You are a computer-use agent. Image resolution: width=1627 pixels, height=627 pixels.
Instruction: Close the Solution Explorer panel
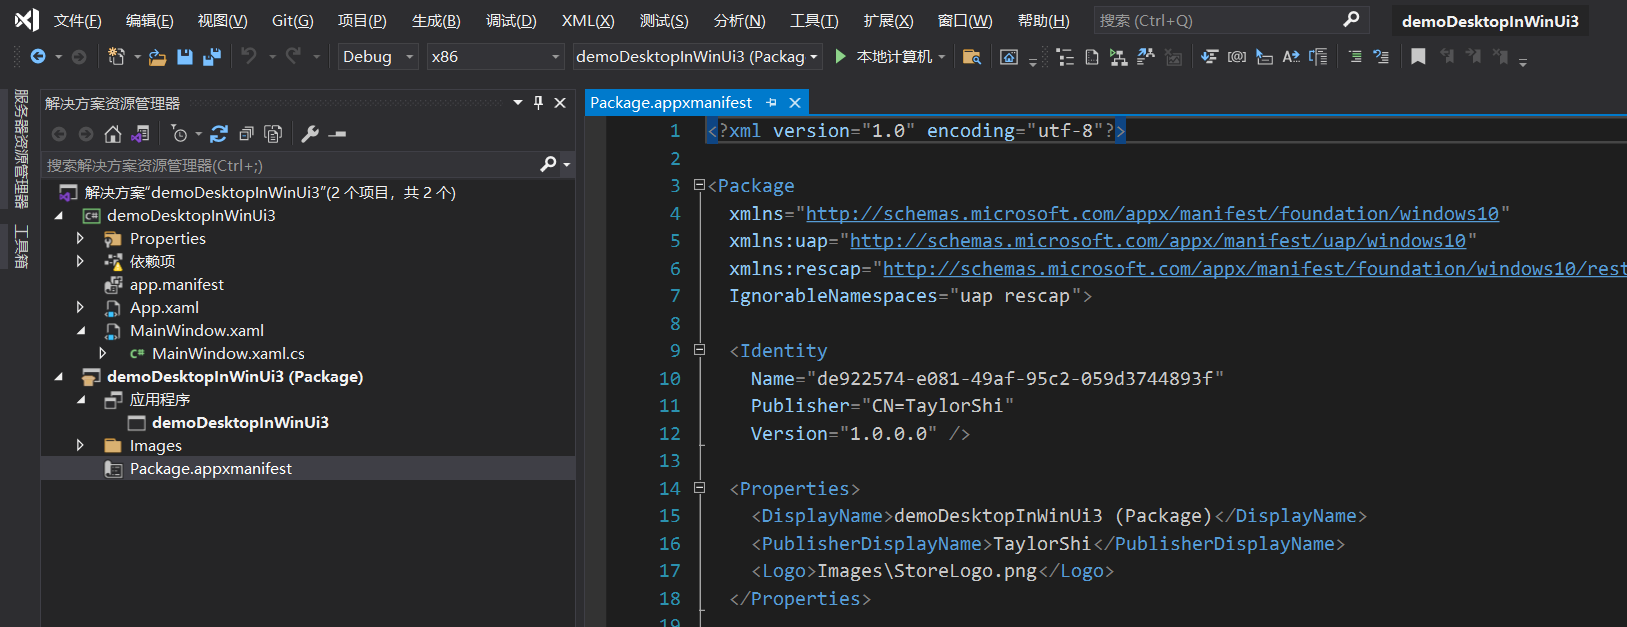click(560, 102)
